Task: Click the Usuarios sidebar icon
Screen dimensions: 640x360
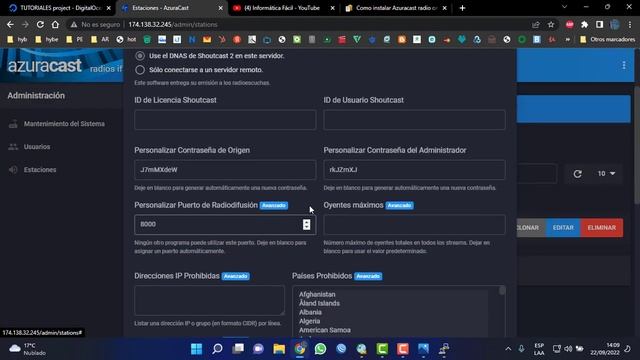Action: pyautogui.click(x=13, y=147)
